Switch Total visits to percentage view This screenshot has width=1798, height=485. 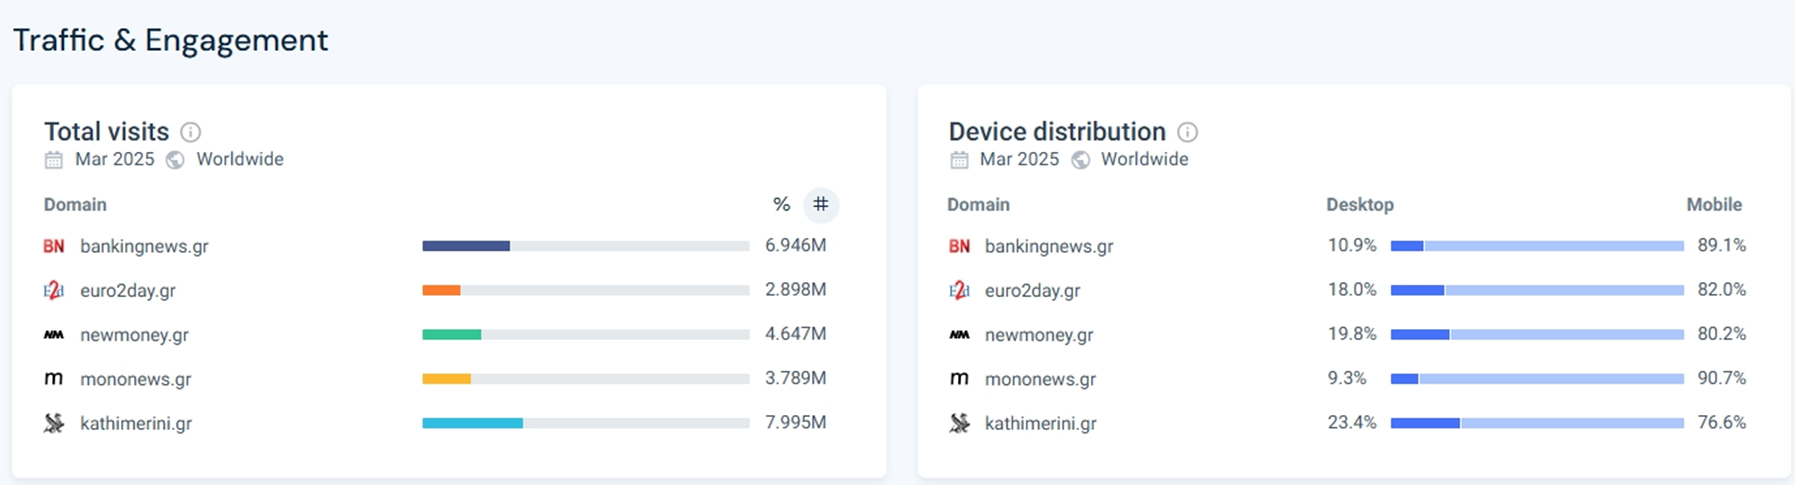click(x=781, y=205)
